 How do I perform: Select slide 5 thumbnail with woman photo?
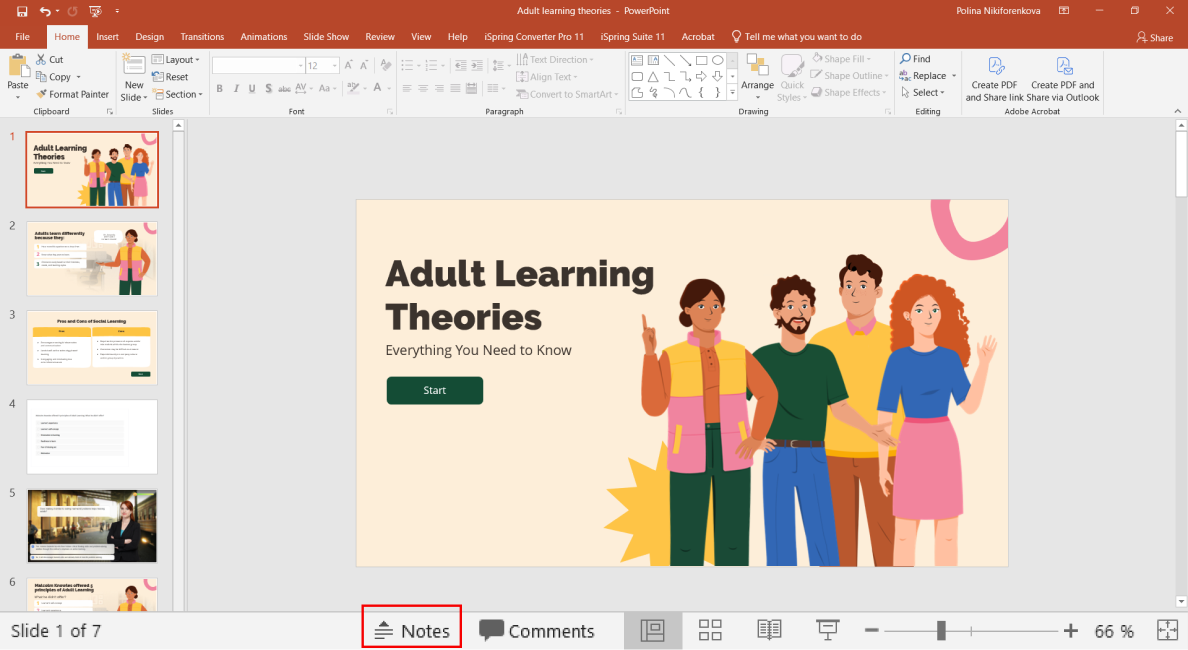point(92,526)
